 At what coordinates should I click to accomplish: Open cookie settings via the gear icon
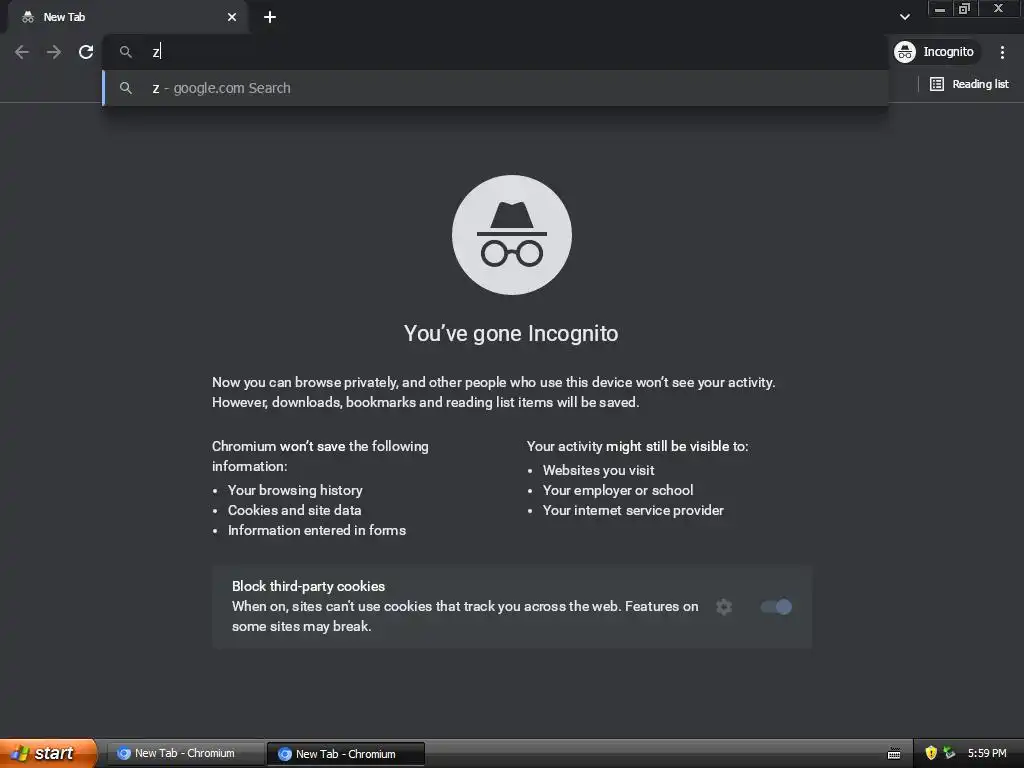coord(724,607)
